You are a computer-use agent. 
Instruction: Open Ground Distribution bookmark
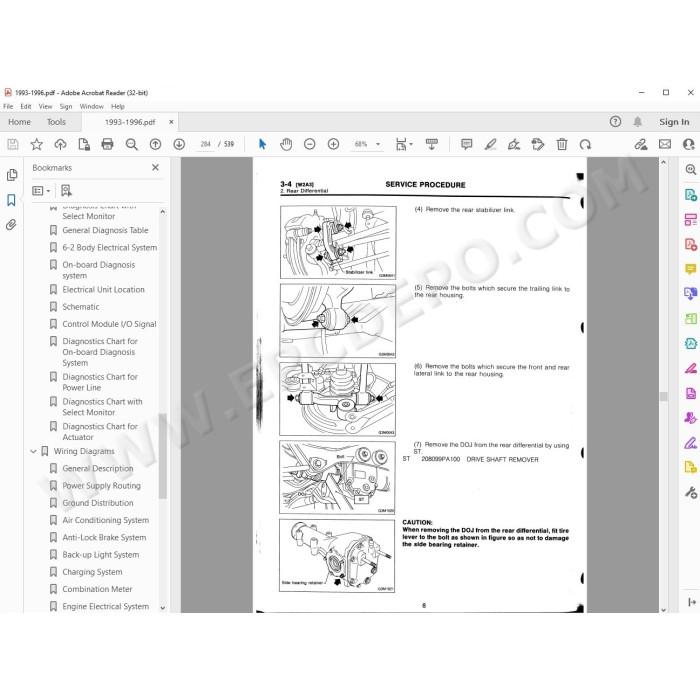click(98, 503)
